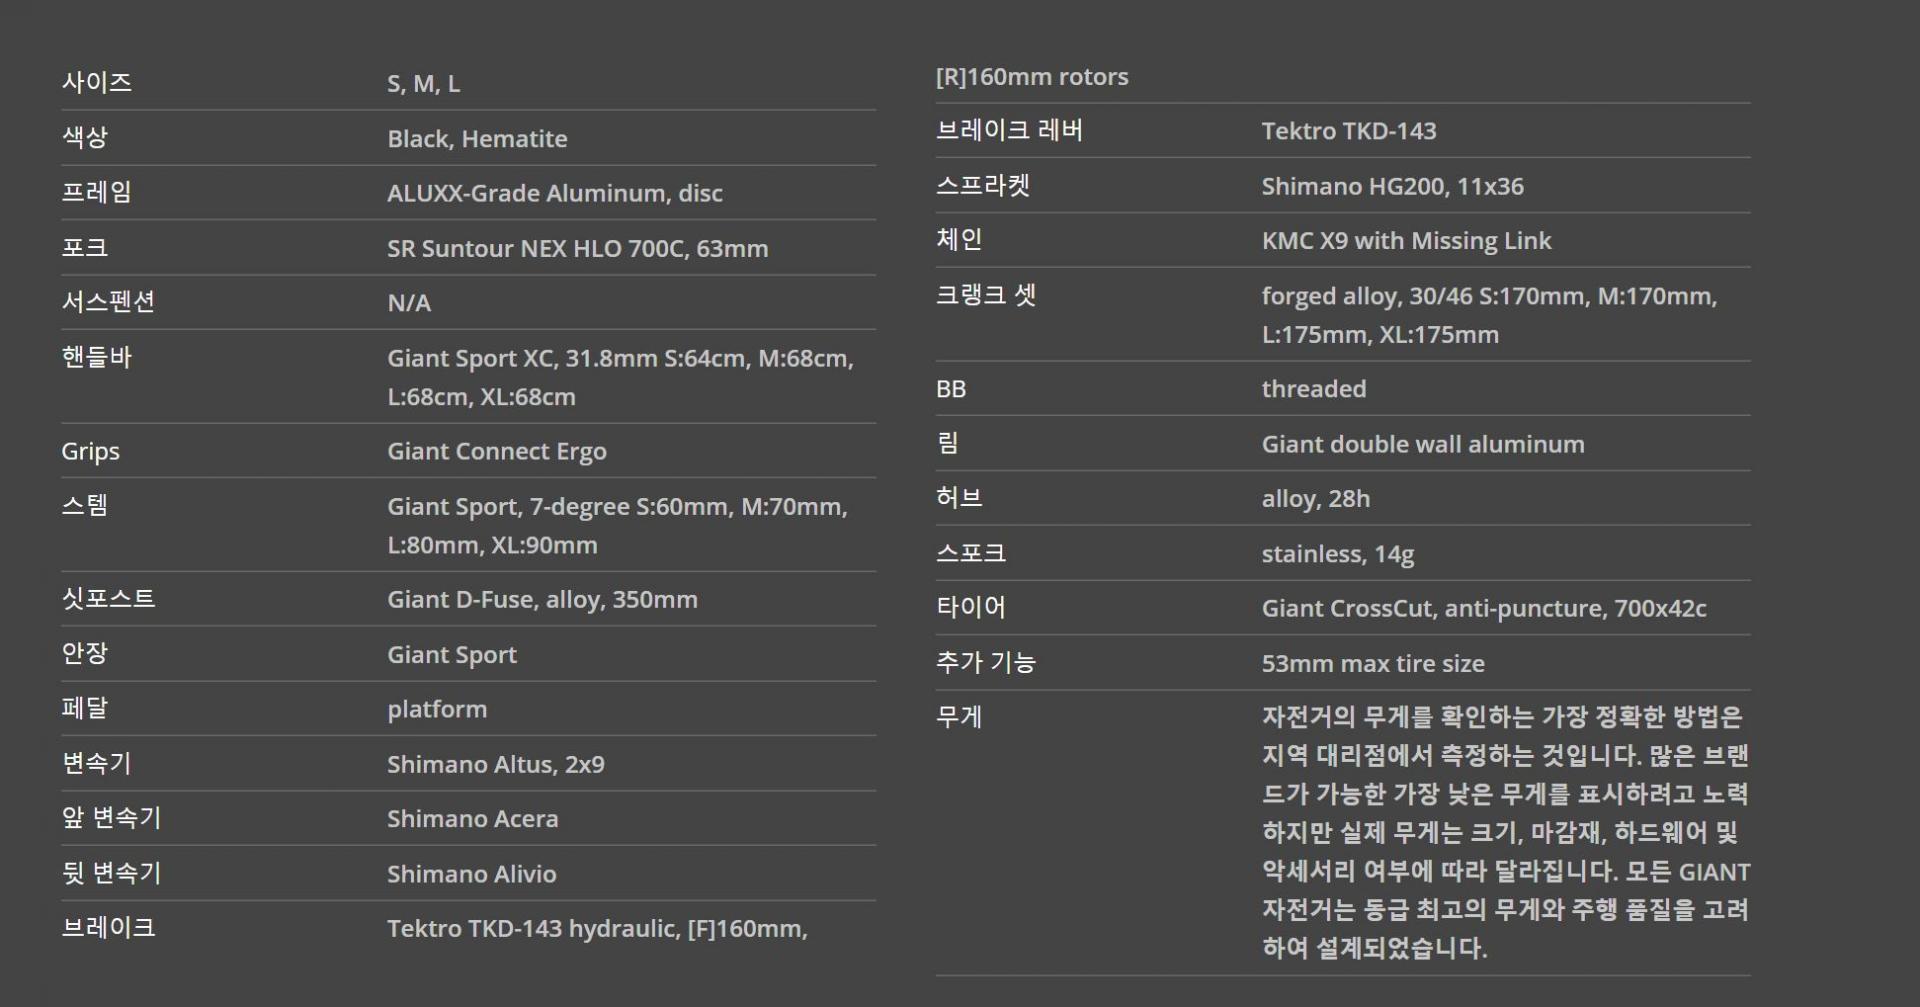This screenshot has width=1920, height=1007.
Task: Select the "53mm max tire size" text
Action: click(x=1373, y=664)
